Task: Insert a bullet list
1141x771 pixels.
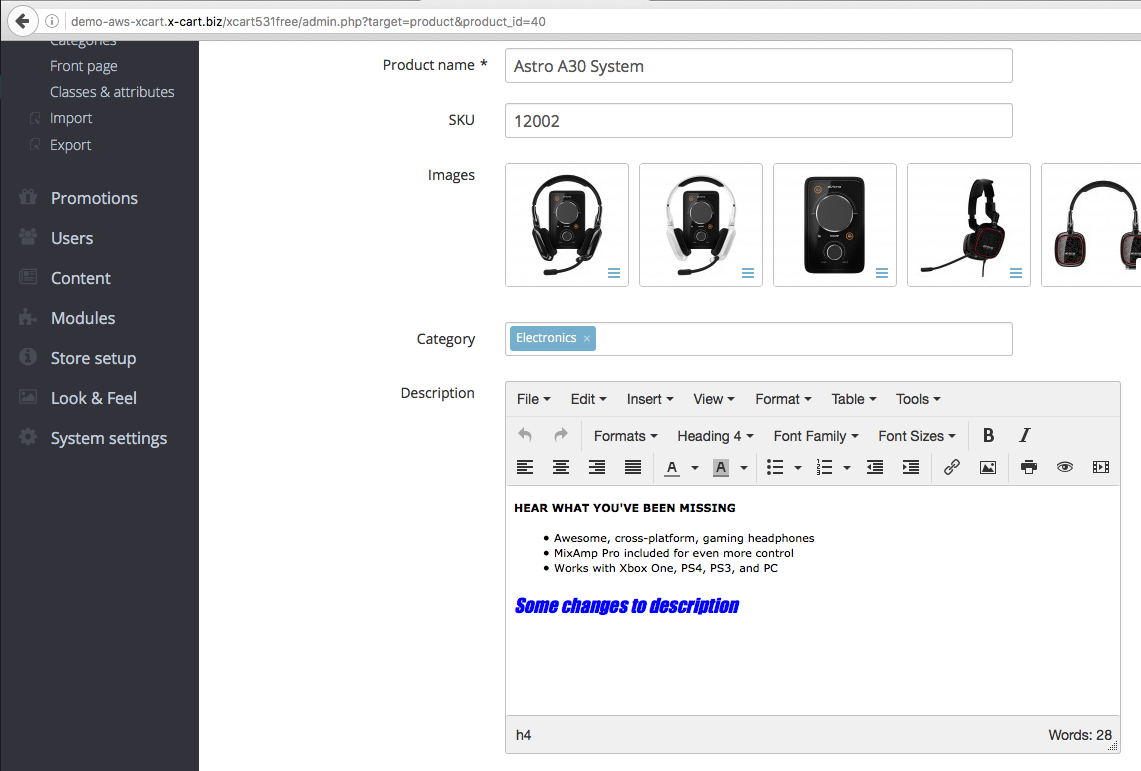Action: [x=776, y=468]
